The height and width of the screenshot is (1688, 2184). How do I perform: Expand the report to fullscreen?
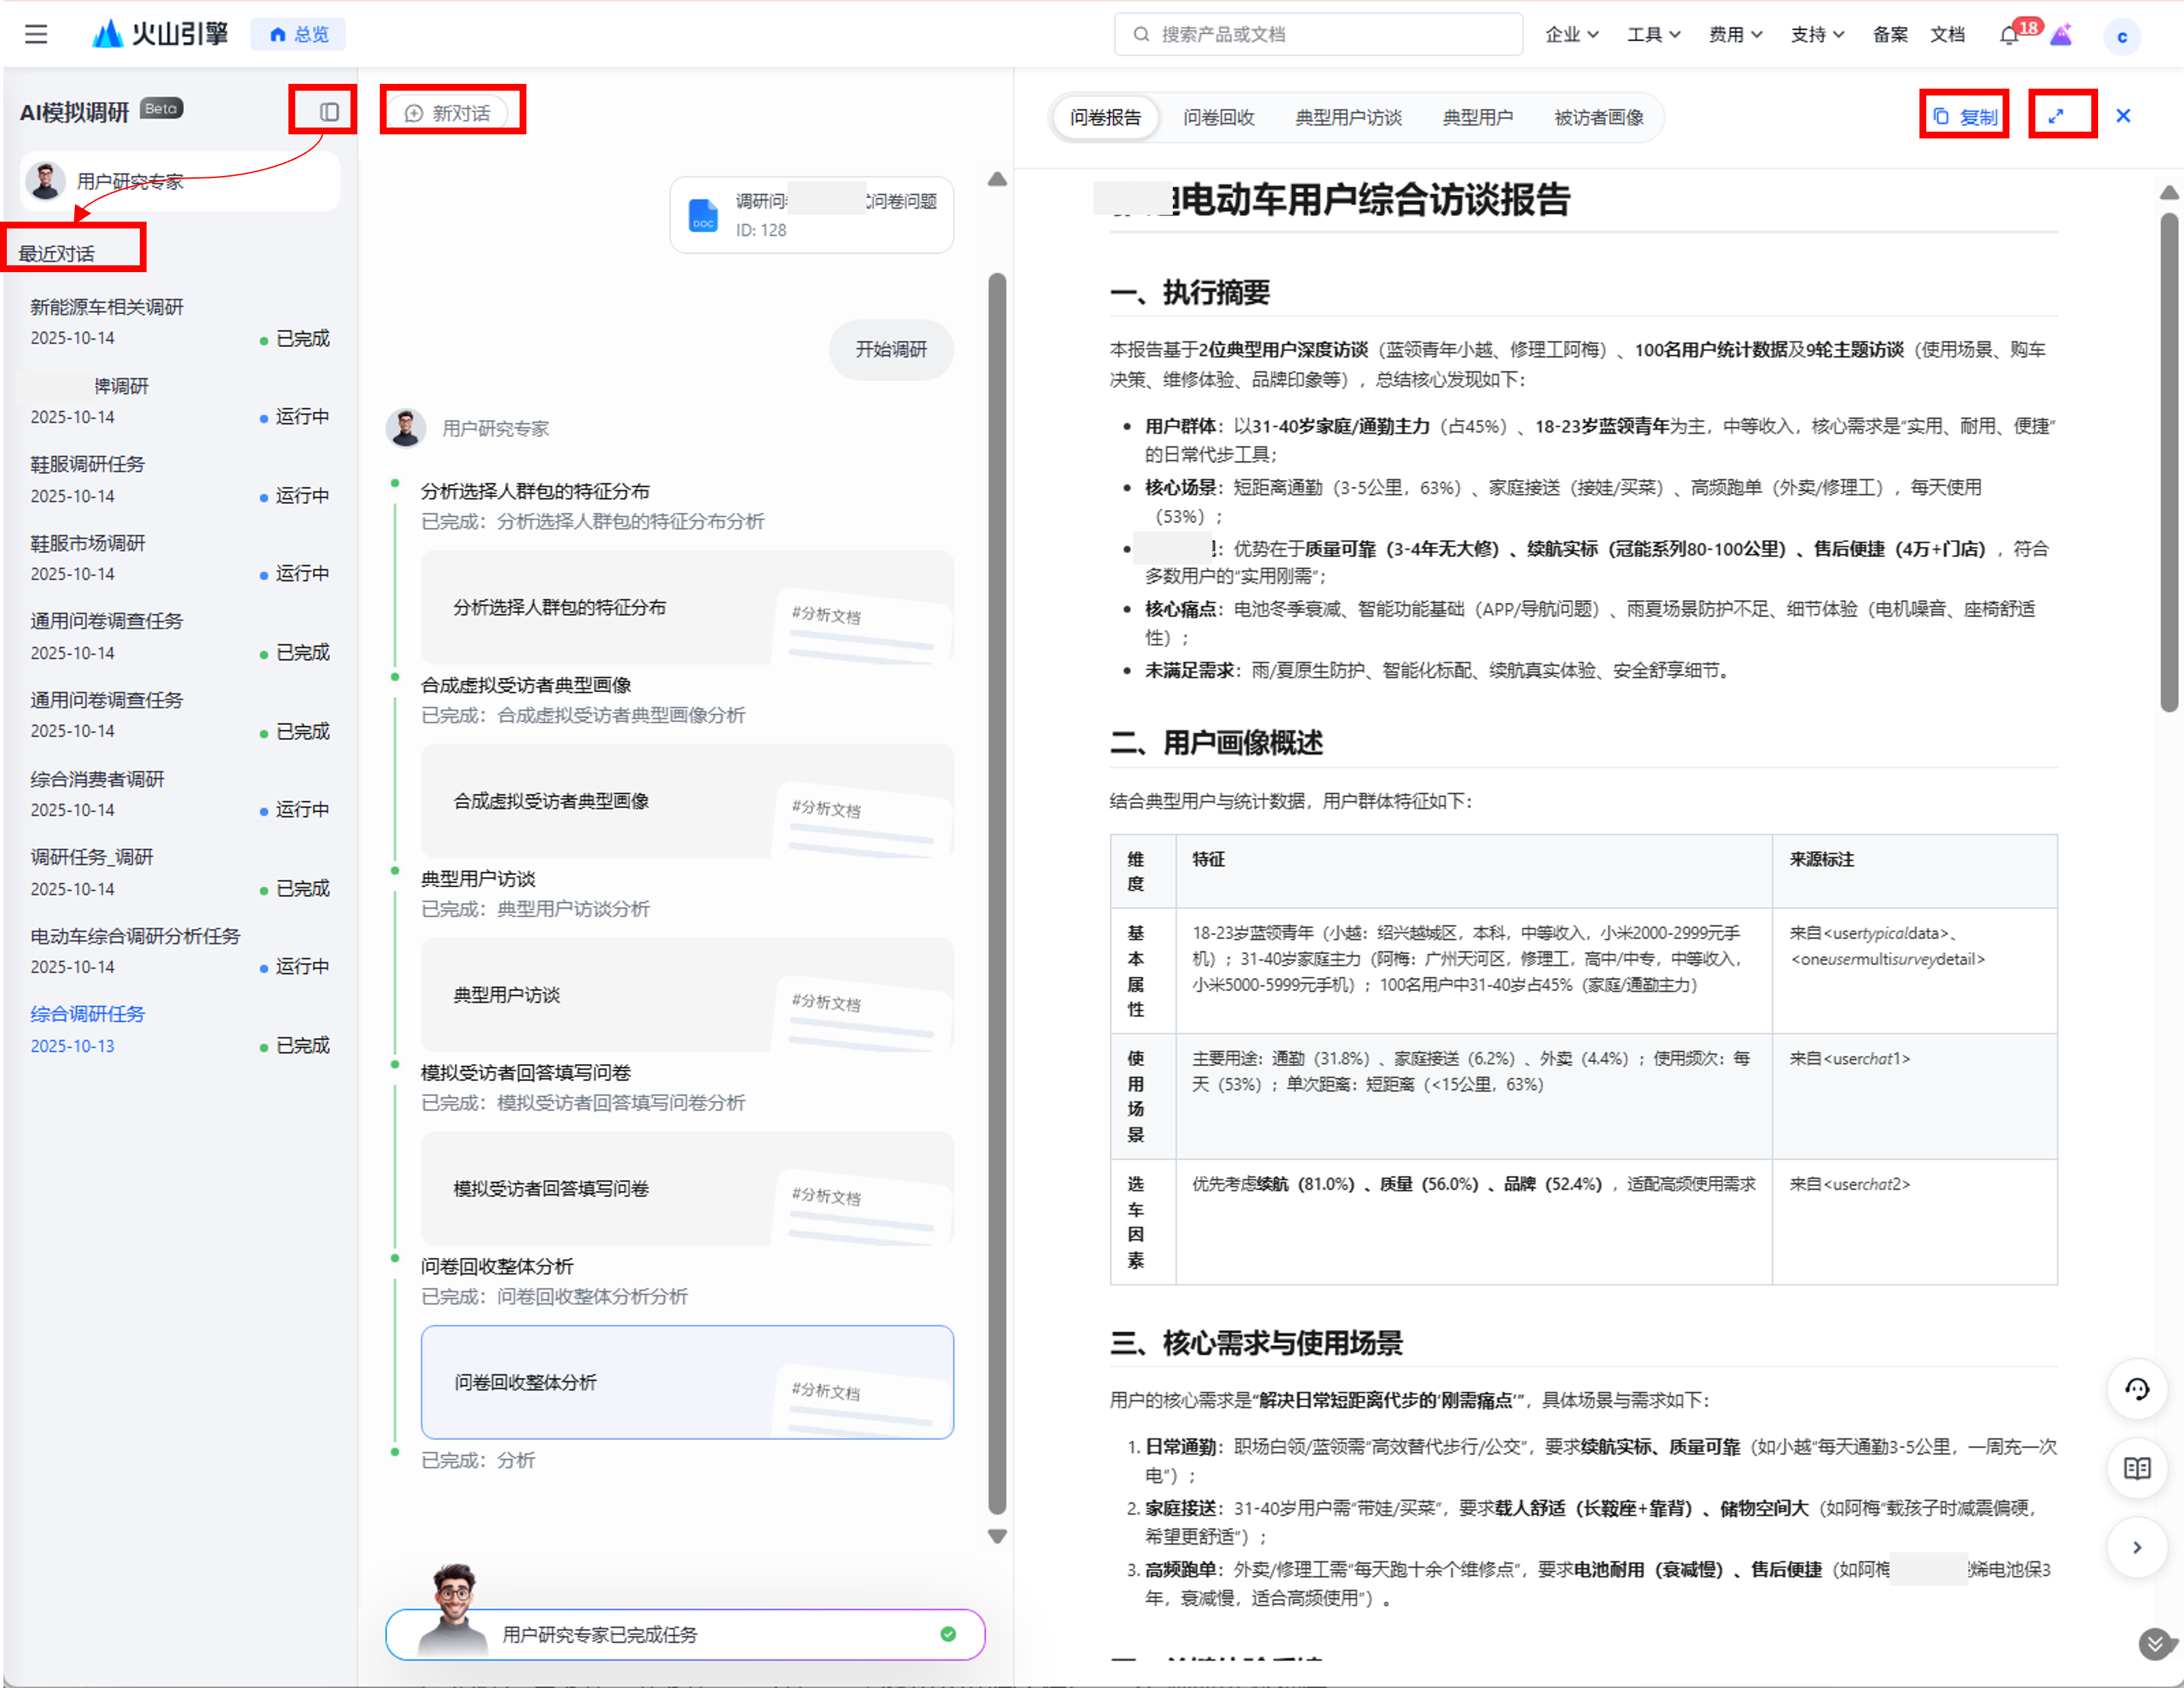[x=2055, y=116]
